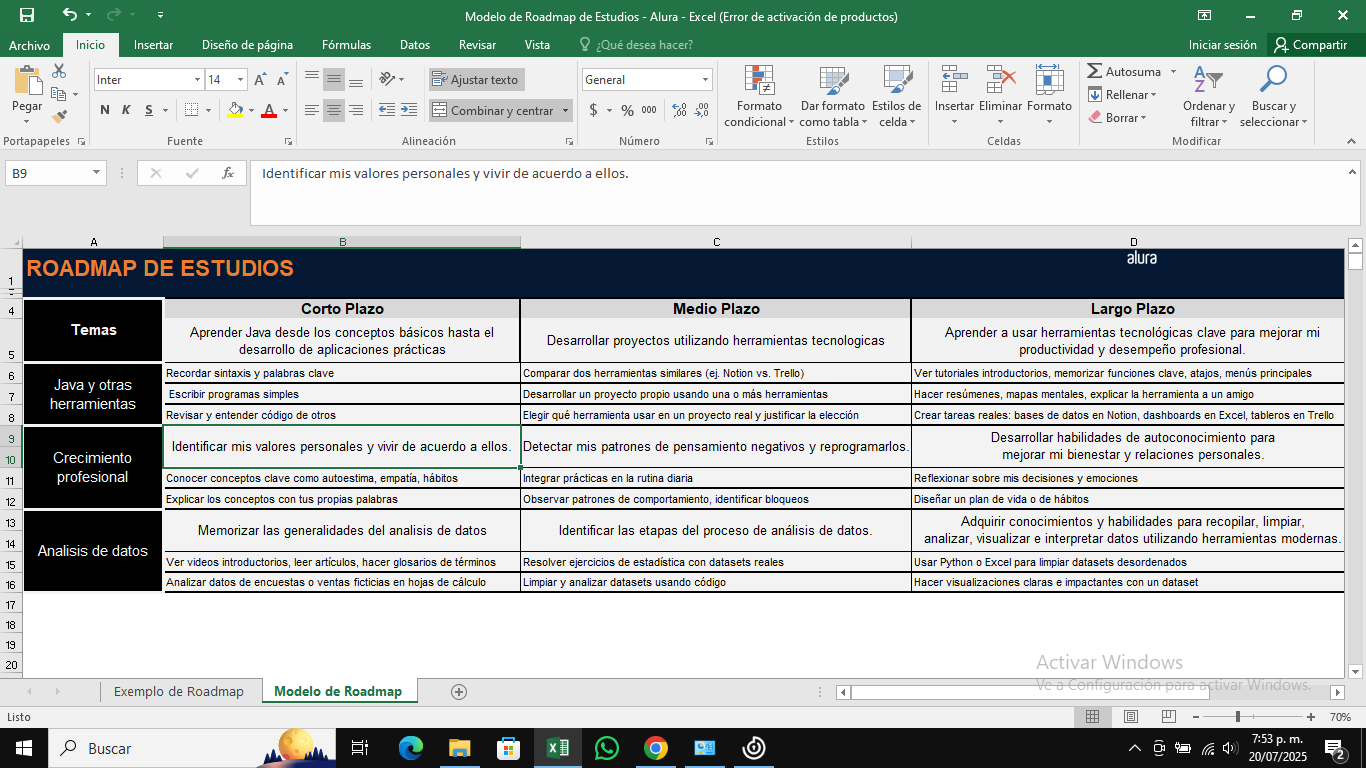Click Iniciar sesión
This screenshot has height=768, width=1366.
pos(1222,45)
